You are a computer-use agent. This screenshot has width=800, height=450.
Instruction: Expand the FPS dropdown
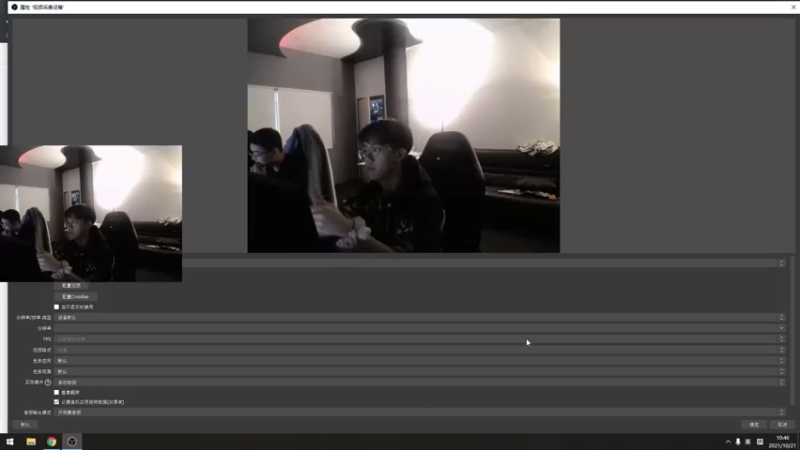[419, 339]
